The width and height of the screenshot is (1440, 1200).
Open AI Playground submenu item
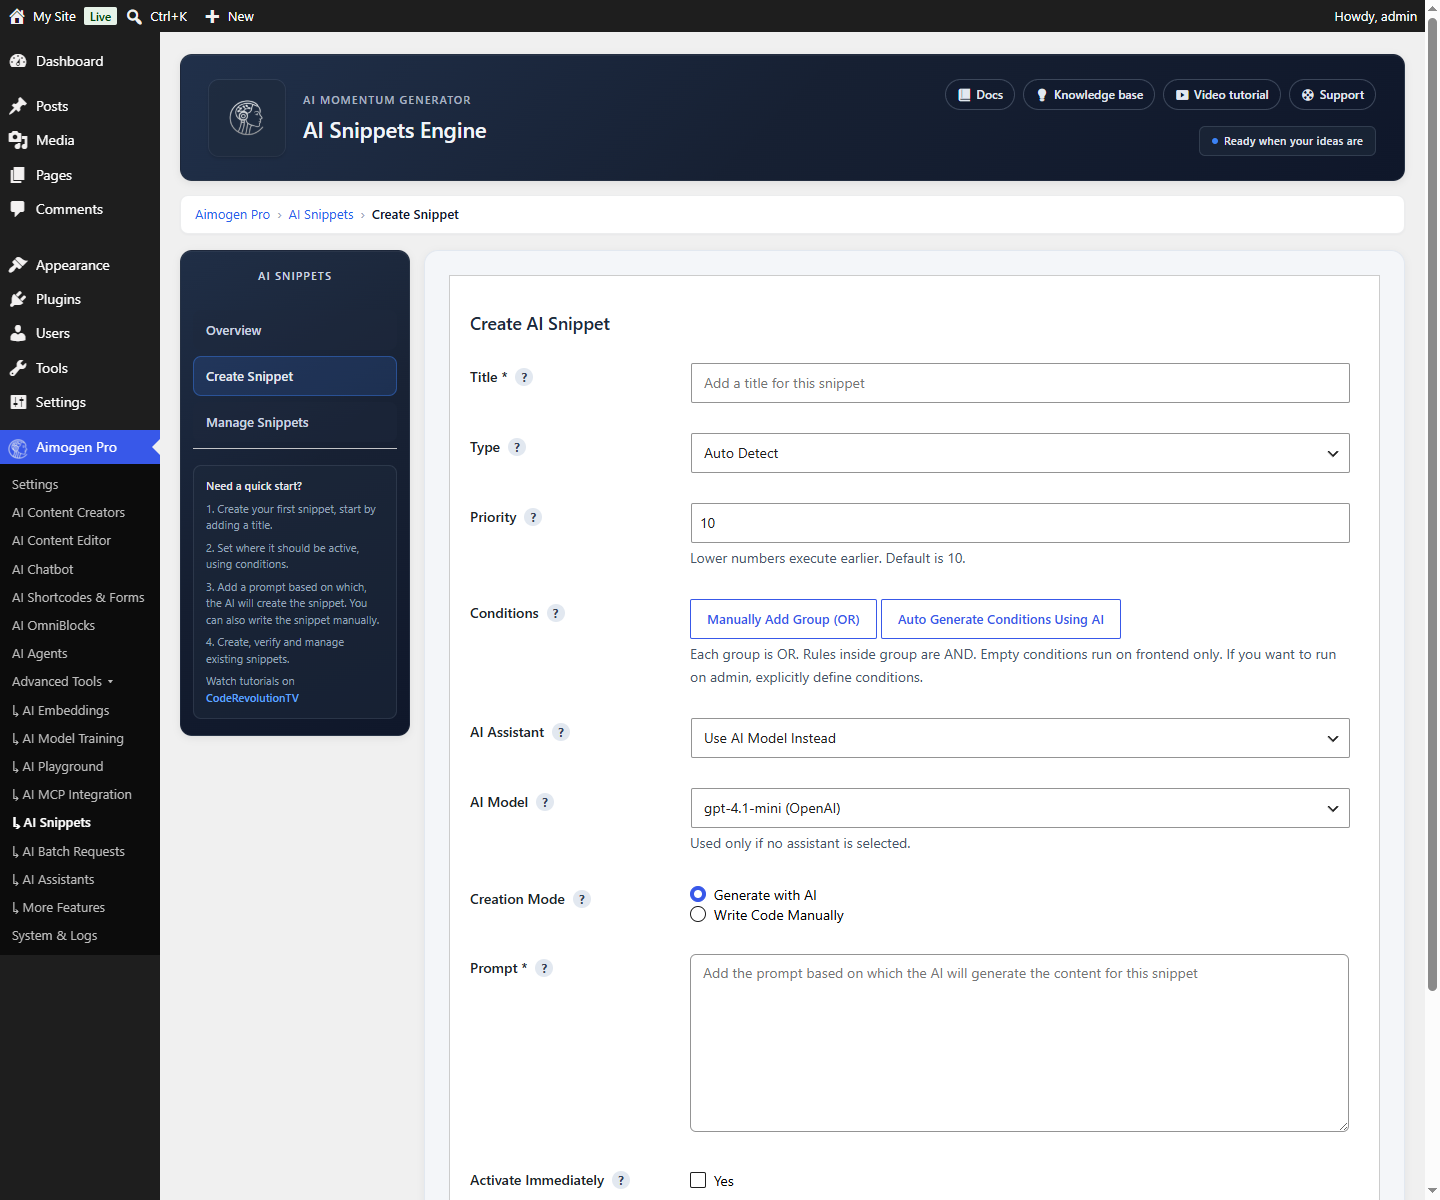(58, 766)
